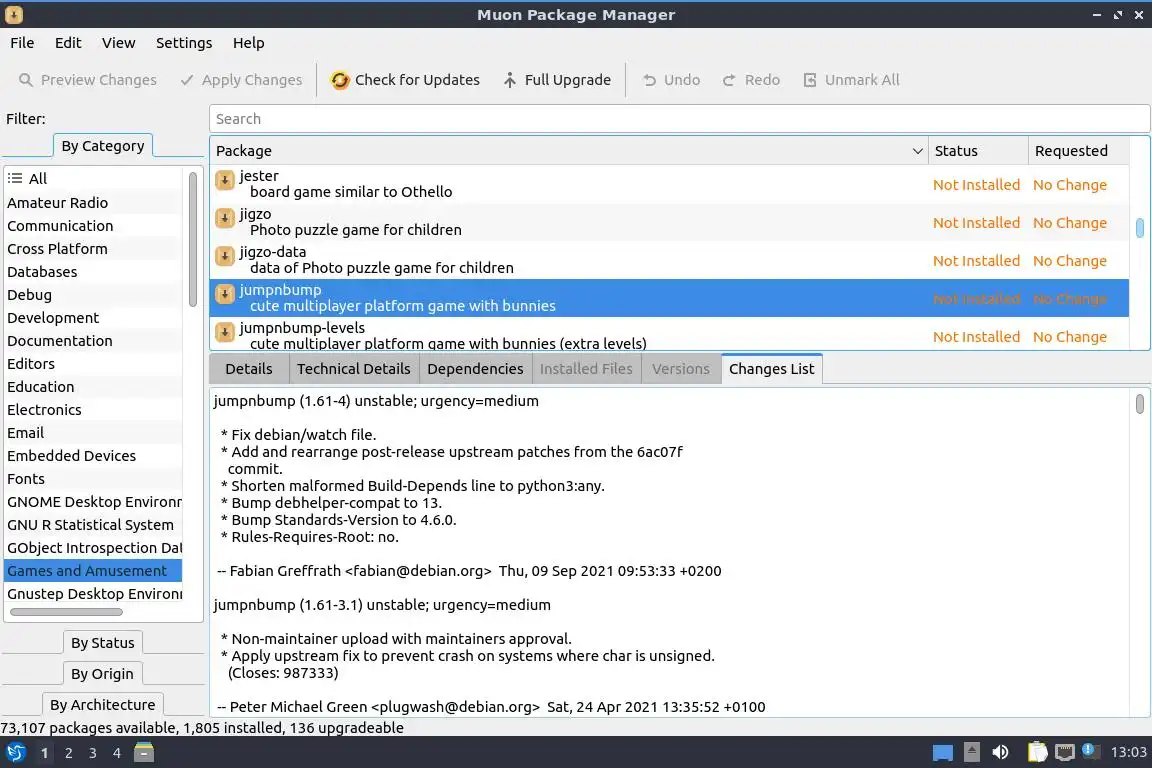
Task: Click the package icon beside jigzo-data
Action: point(225,256)
